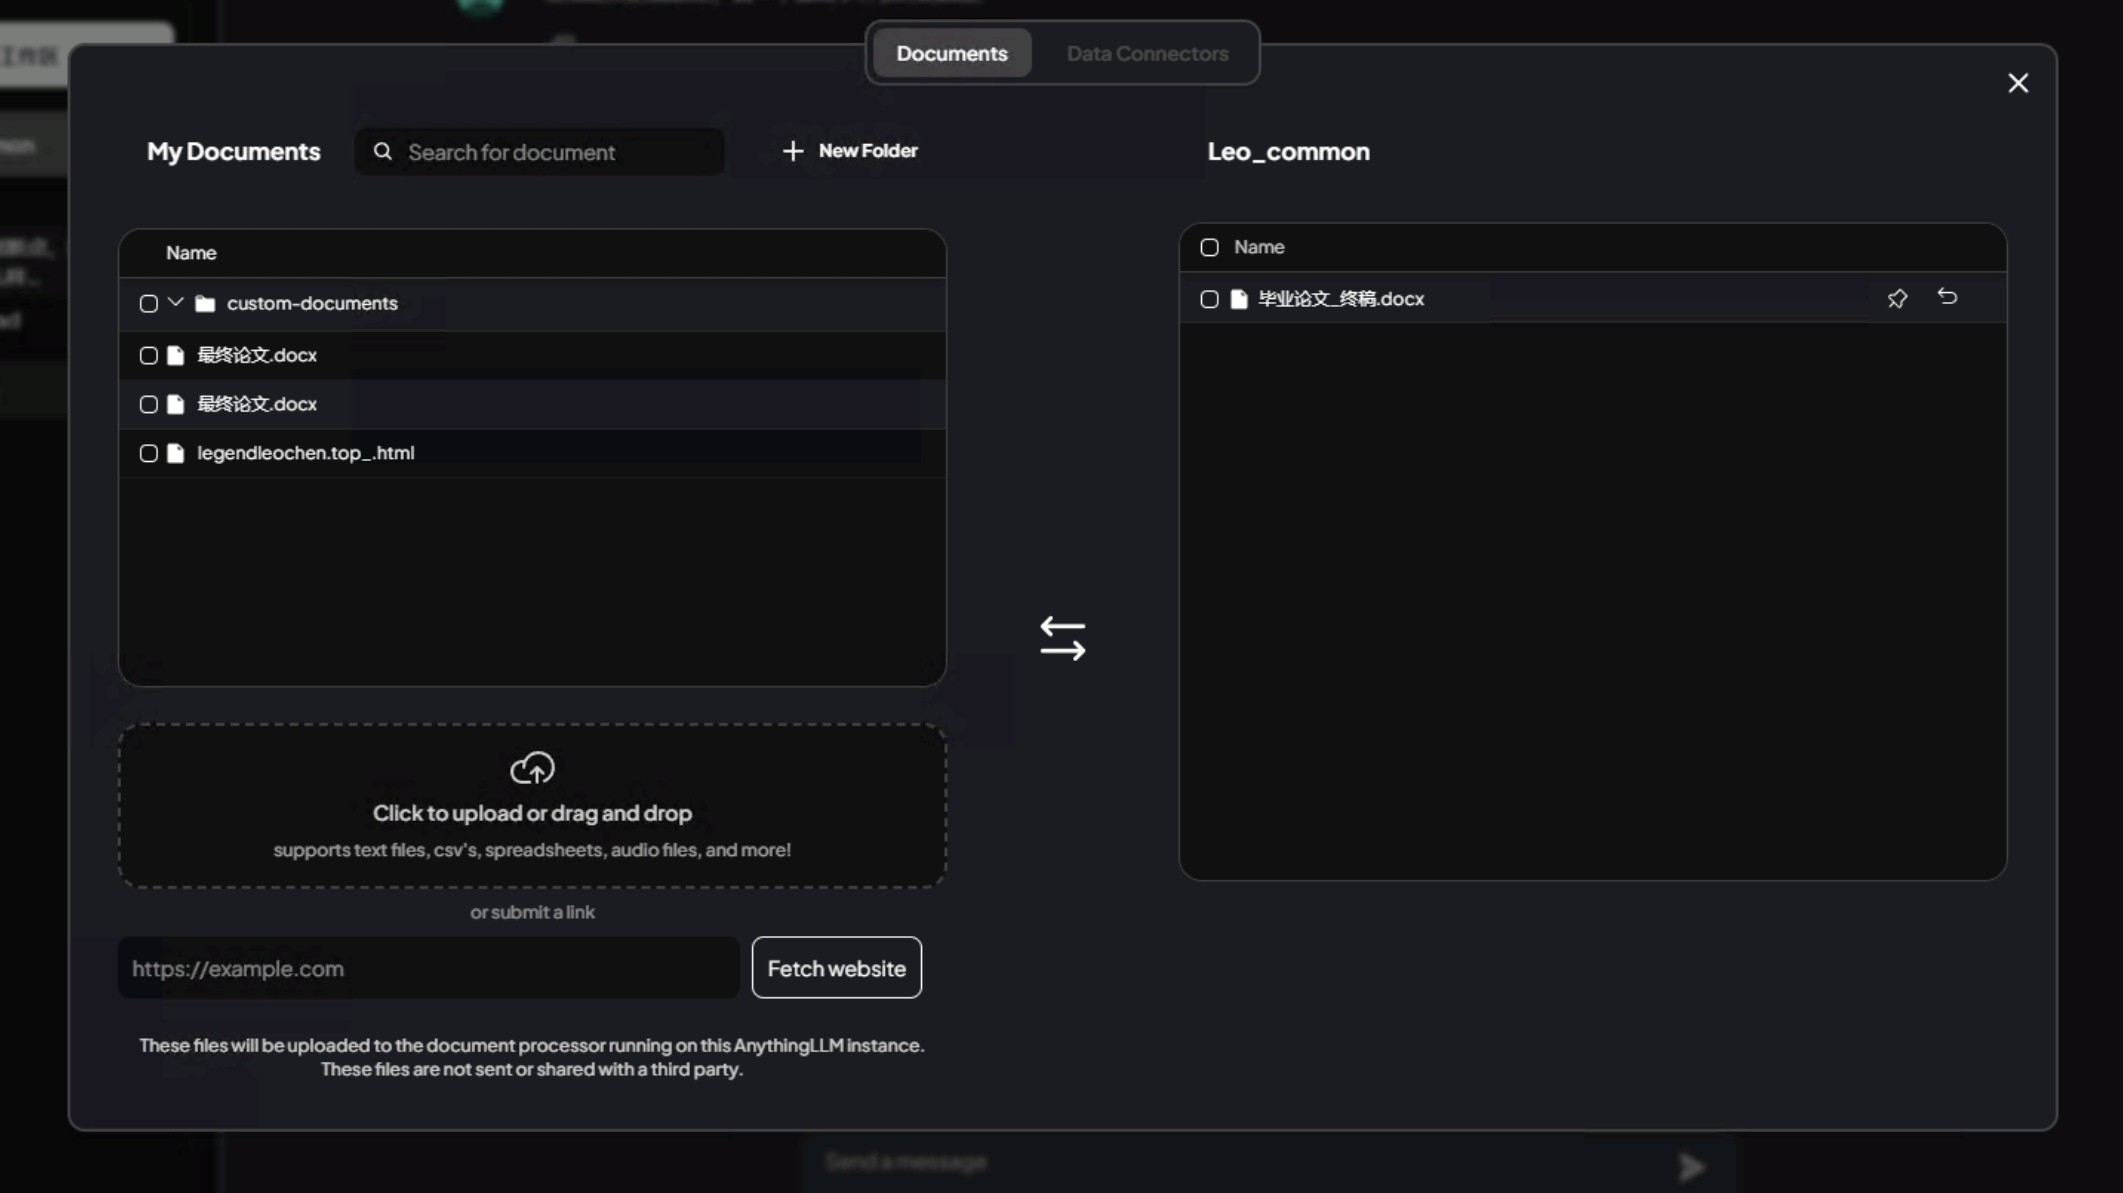Toggle checkbox next to 毕业论文_终稿.docx
Viewport: 2123px width, 1193px height.
point(1209,298)
